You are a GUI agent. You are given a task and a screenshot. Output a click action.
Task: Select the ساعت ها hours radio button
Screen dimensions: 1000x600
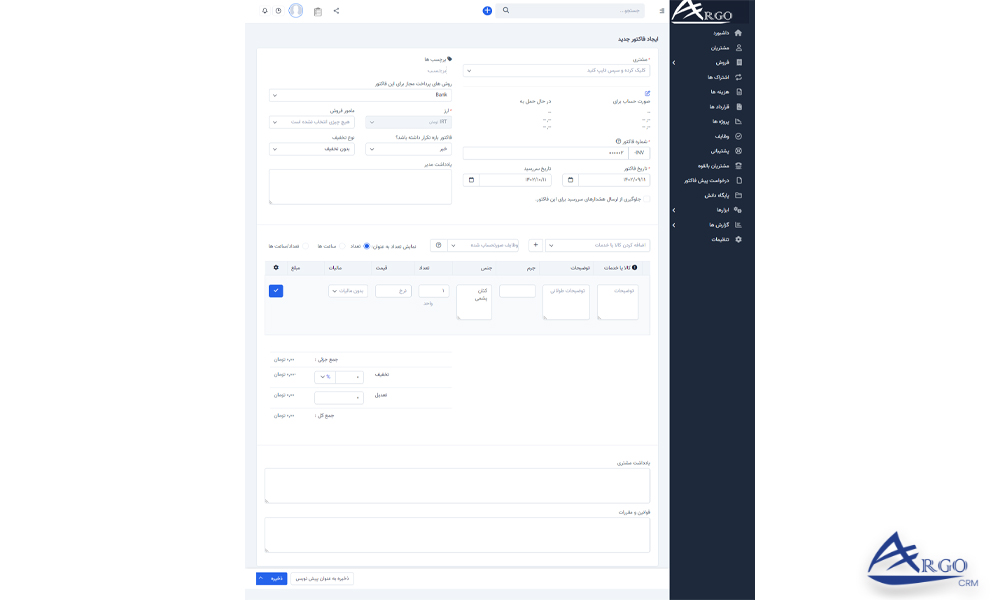(x=342, y=245)
